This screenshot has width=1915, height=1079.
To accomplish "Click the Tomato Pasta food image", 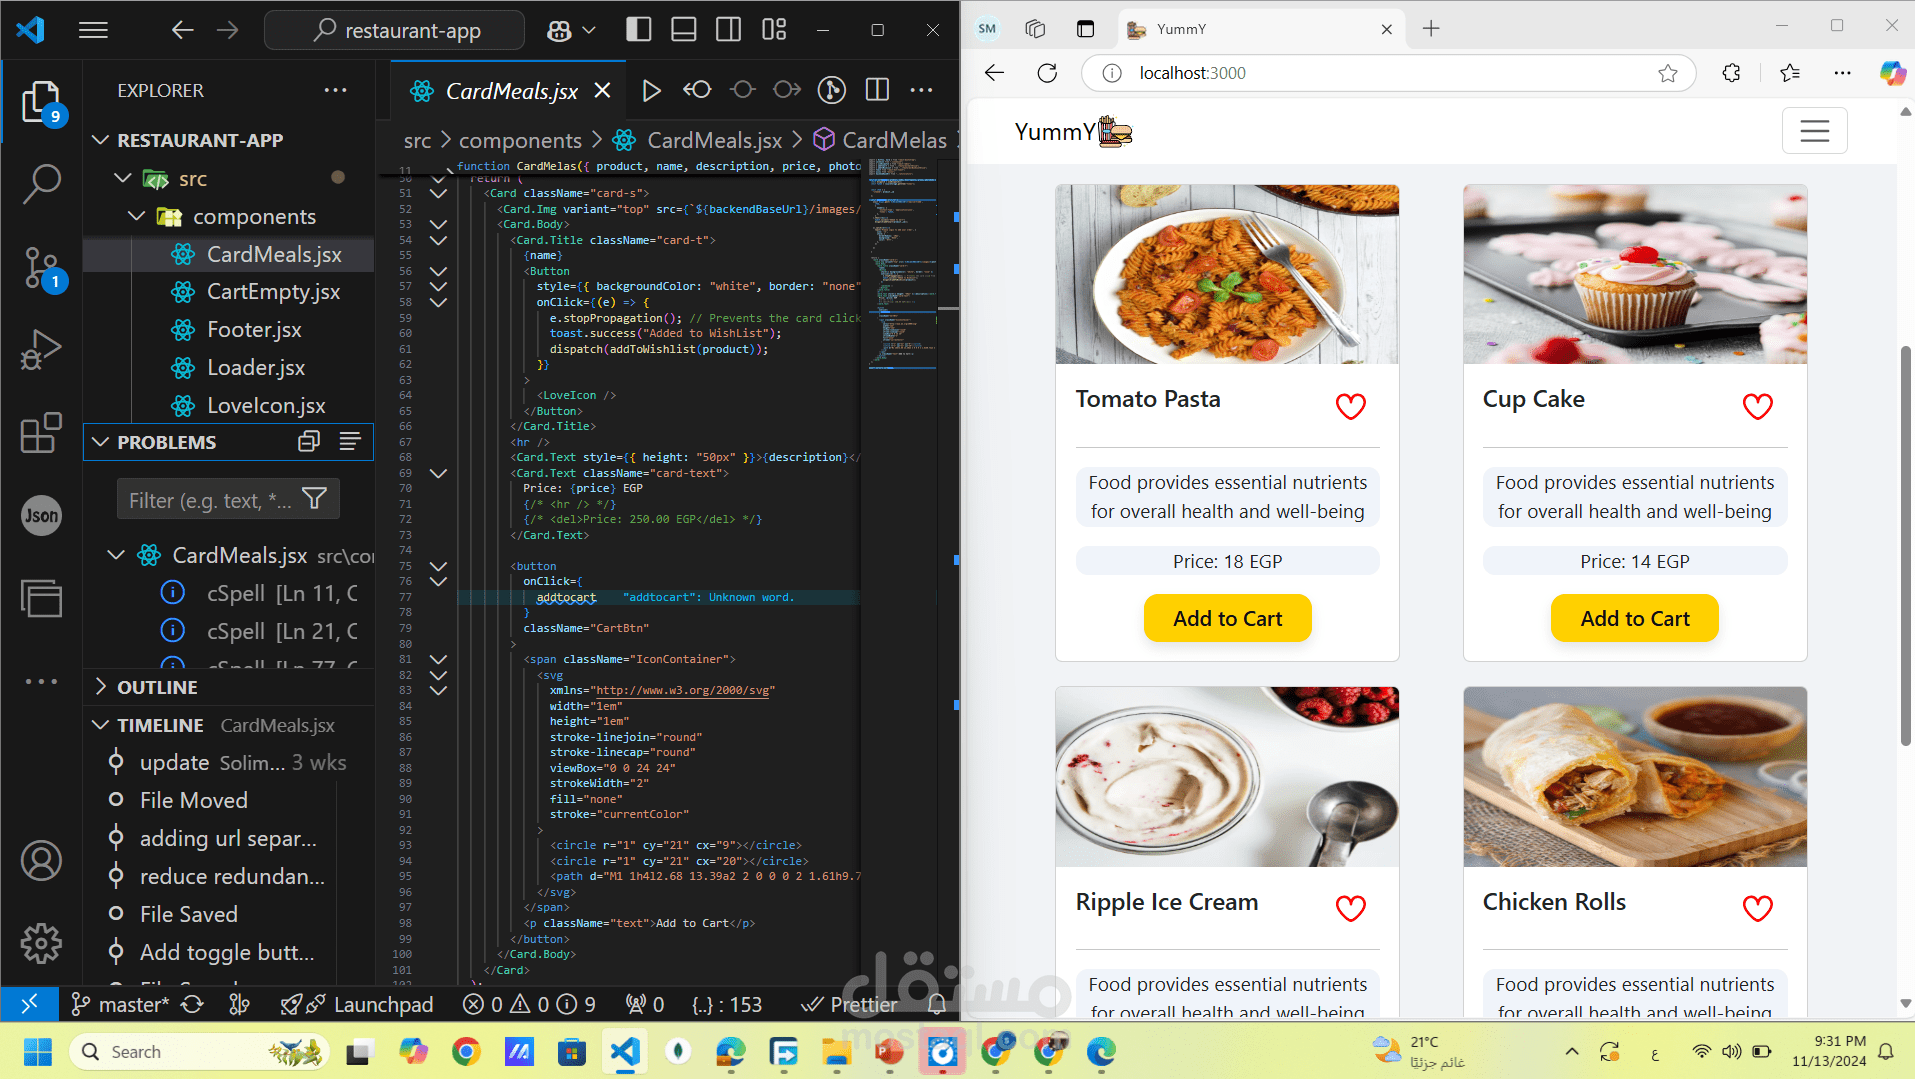I will [x=1227, y=274].
